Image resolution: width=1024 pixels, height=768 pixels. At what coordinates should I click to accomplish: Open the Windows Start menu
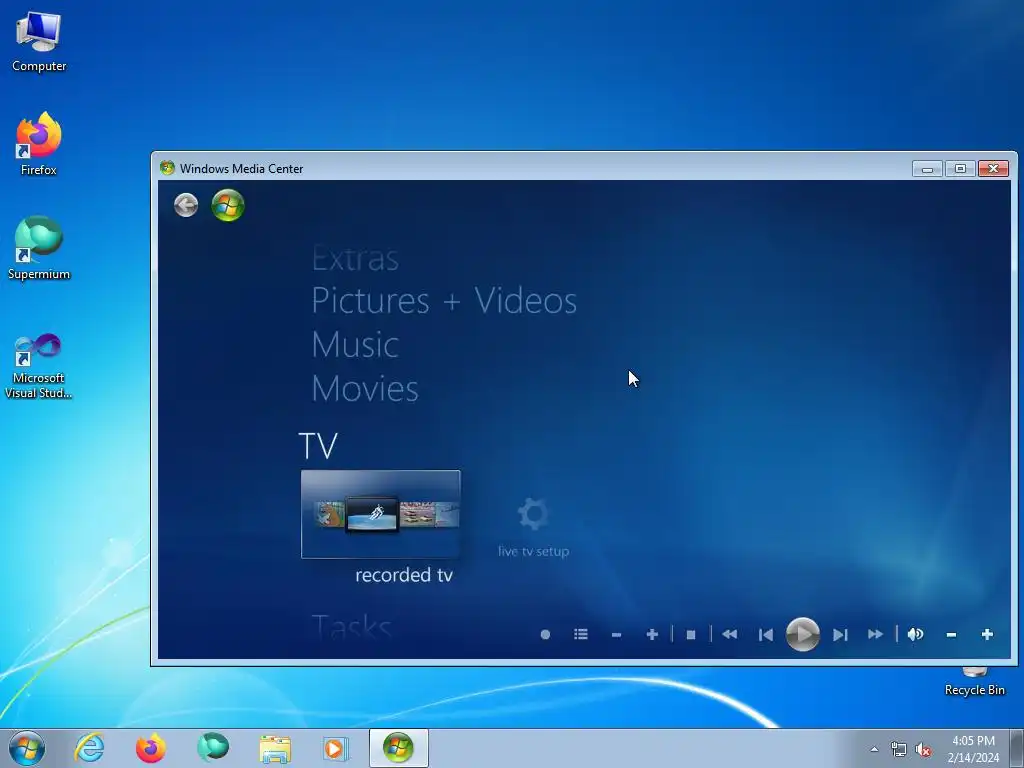(x=27, y=748)
